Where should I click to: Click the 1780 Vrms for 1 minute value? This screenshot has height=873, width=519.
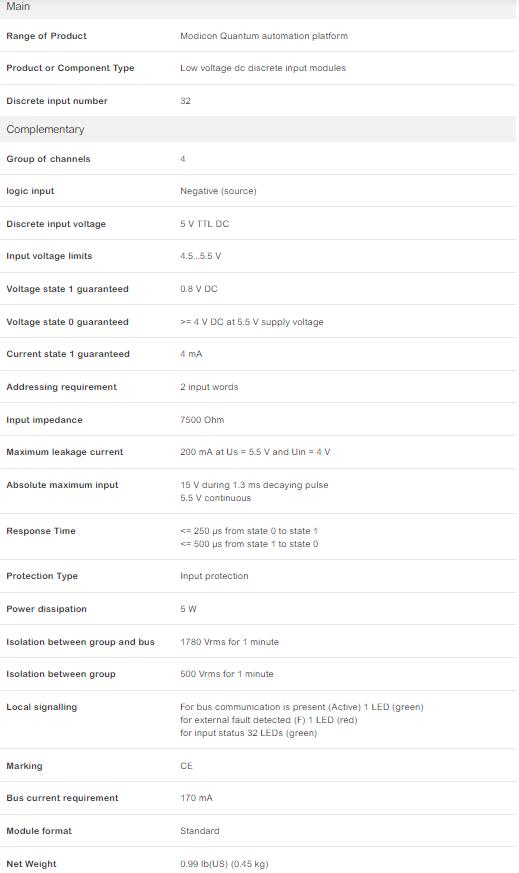tap(229, 642)
